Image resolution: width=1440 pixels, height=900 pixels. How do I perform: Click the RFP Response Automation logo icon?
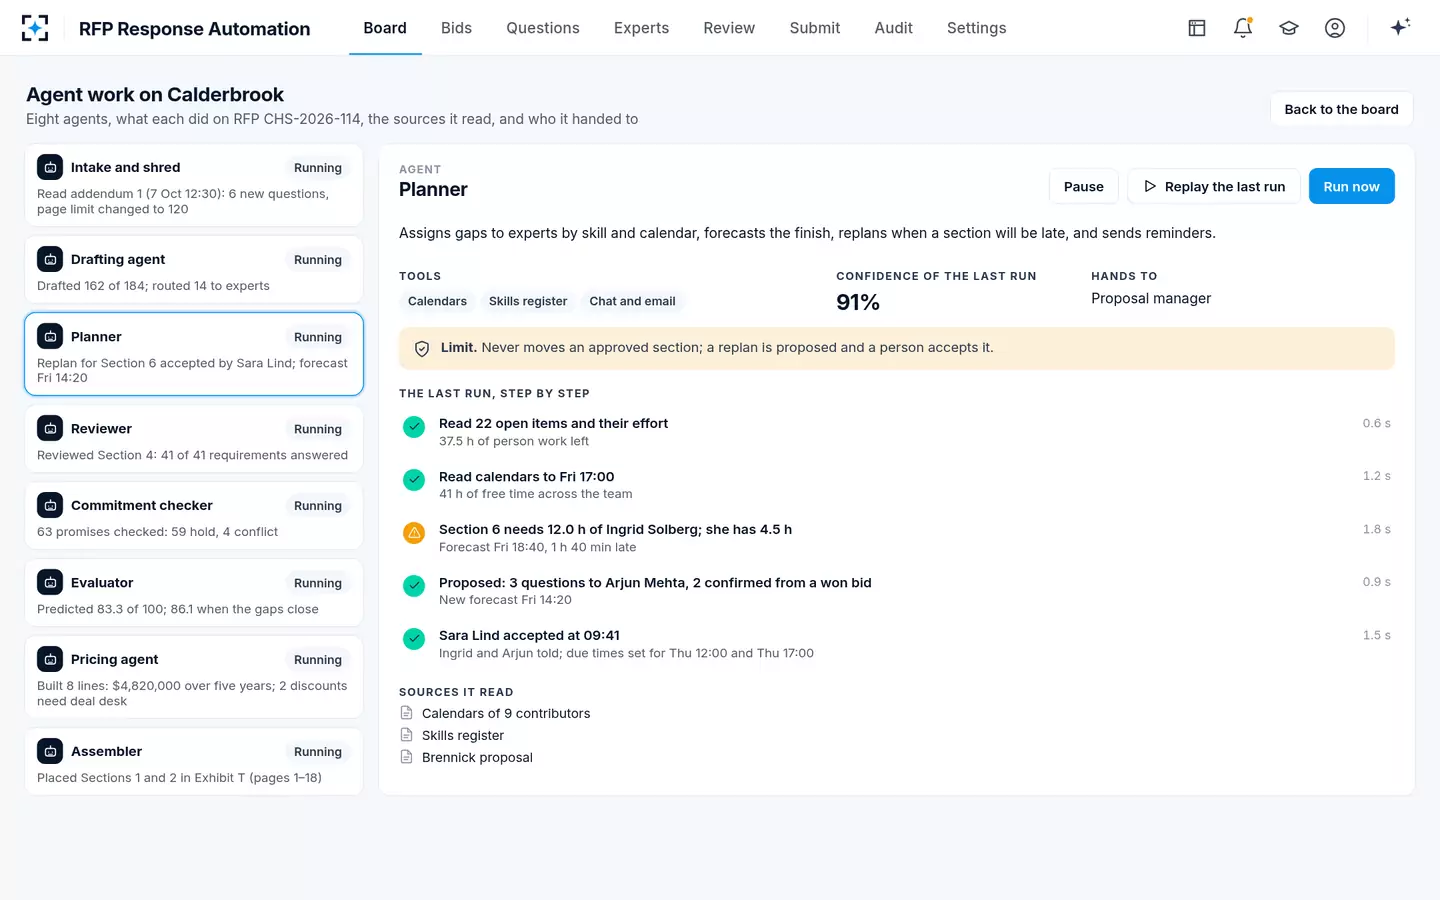(35, 28)
